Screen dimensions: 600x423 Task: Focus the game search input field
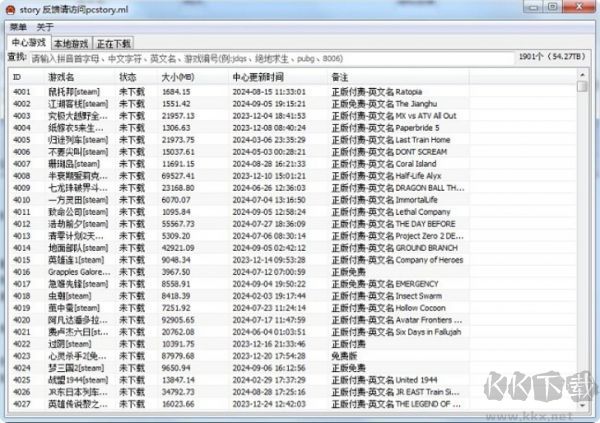click(x=271, y=59)
